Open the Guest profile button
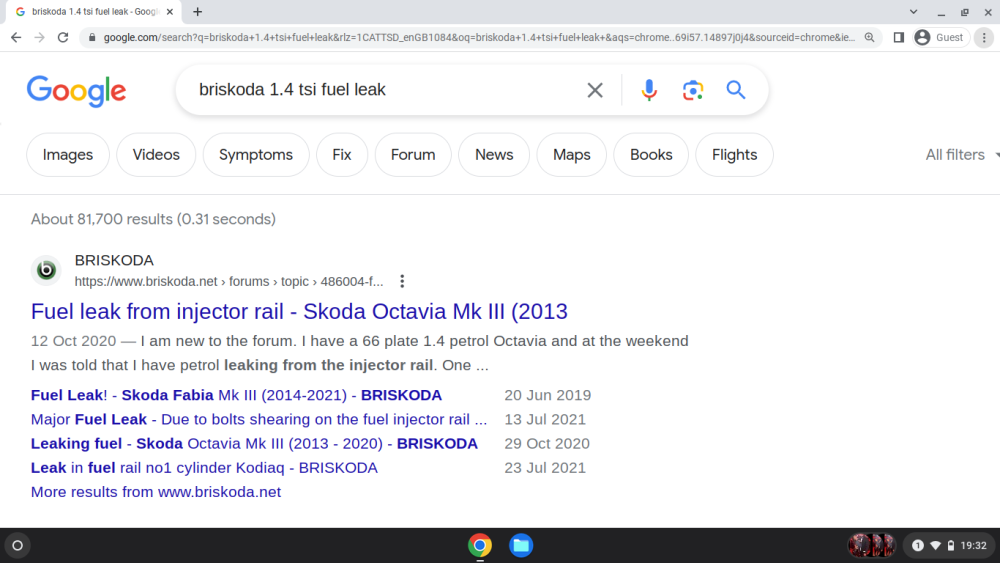This screenshot has height=563, width=1000. [940, 38]
